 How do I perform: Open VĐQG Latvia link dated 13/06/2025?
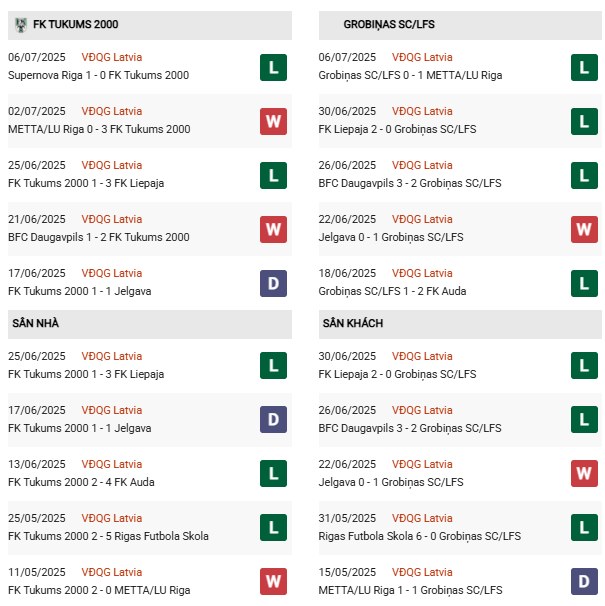[x=112, y=464]
